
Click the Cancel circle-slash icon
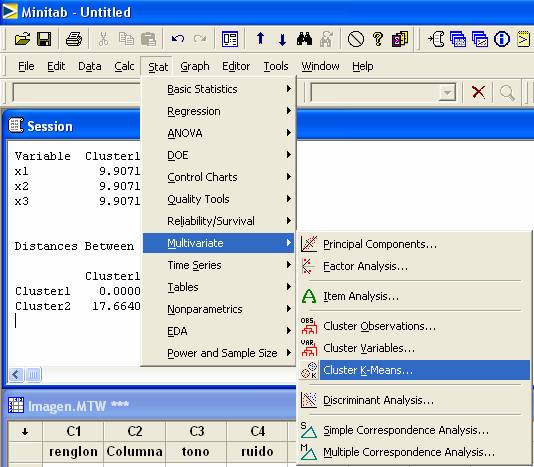pos(356,39)
